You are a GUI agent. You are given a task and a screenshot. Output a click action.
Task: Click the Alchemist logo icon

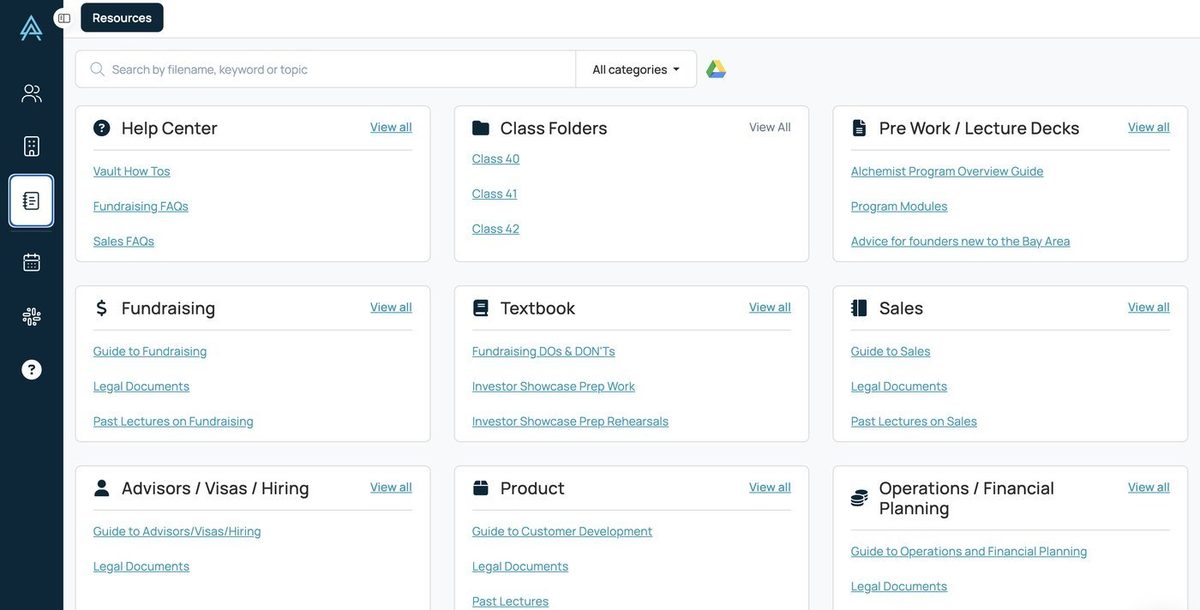(31, 28)
